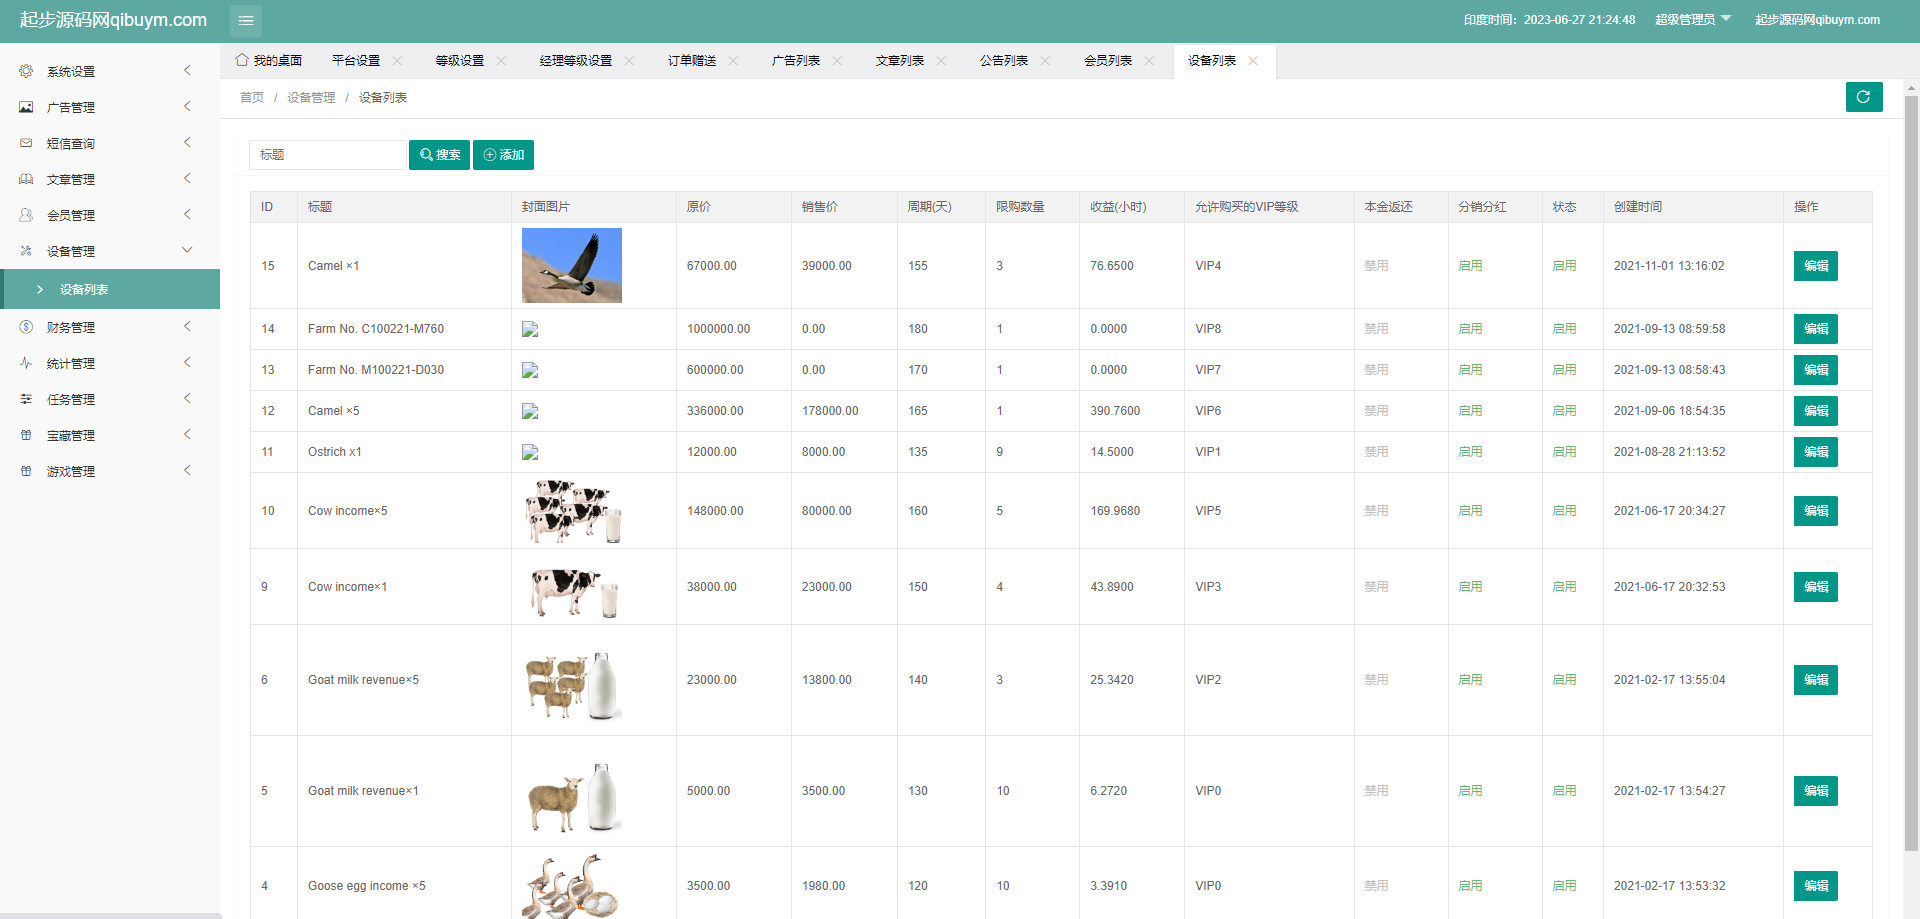Click the 我的桌面 home tab icon

point(242,60)
